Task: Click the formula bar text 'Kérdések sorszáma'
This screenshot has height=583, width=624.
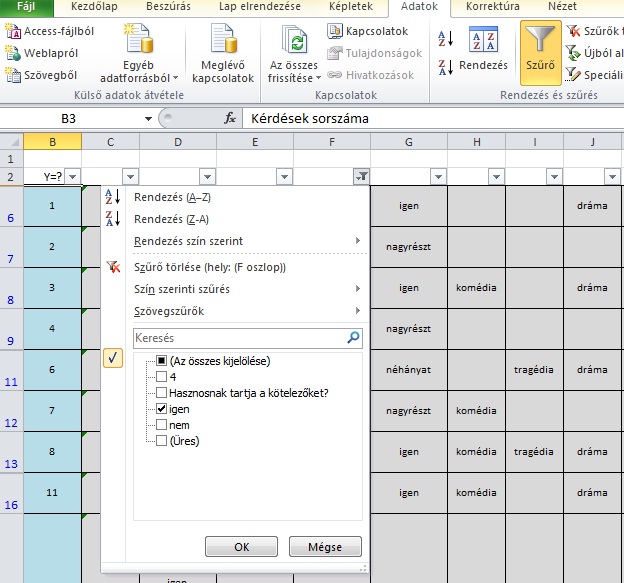Action: click(x=310, y=119)
